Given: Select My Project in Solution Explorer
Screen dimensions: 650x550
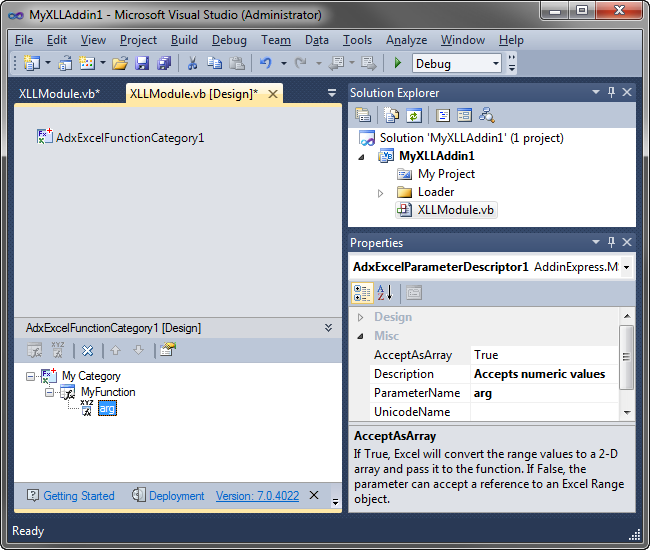Looking at the screenshot, I should [446, 174].
